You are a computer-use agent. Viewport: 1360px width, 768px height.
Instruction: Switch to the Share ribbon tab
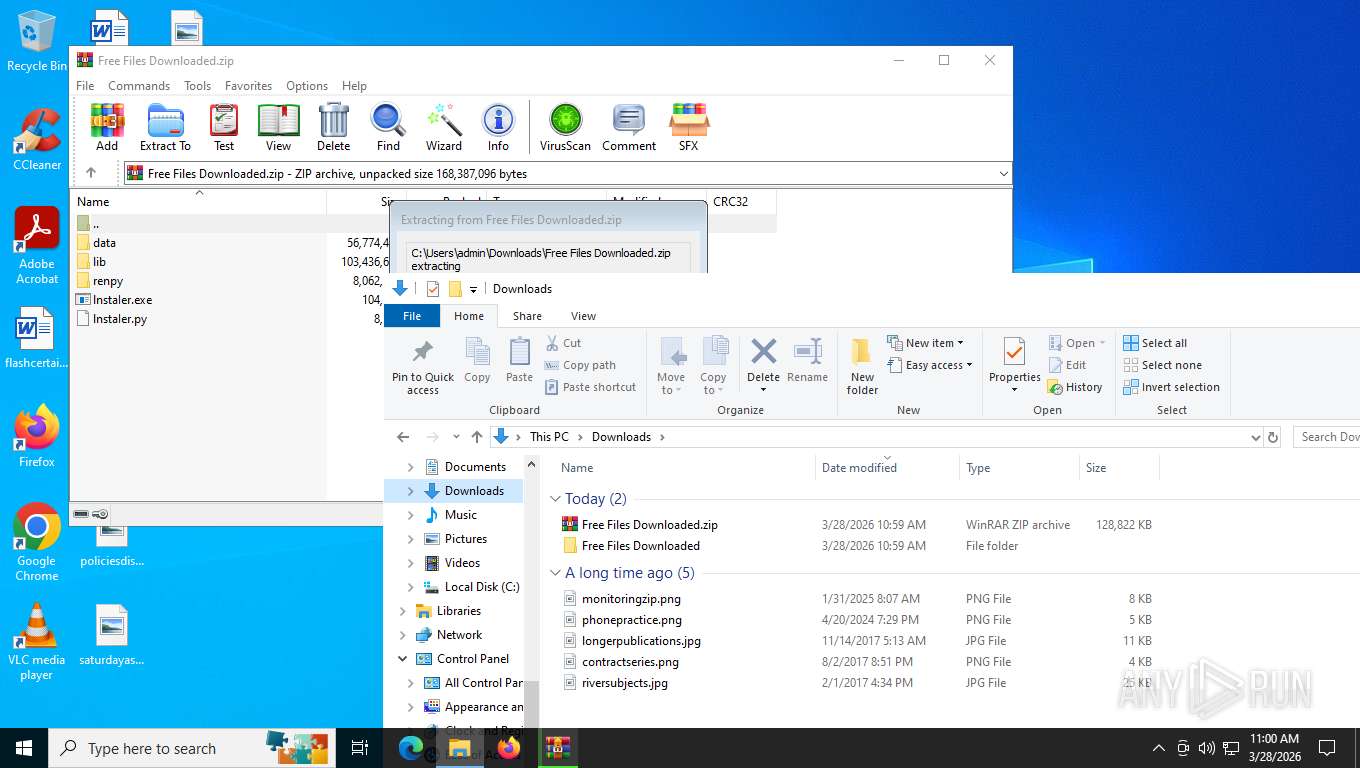[x=527, y=316]
